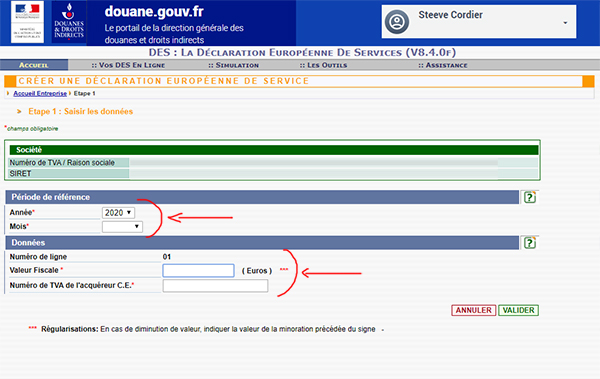Open the Année dropdown showing 2020

[x=118, y=212]
